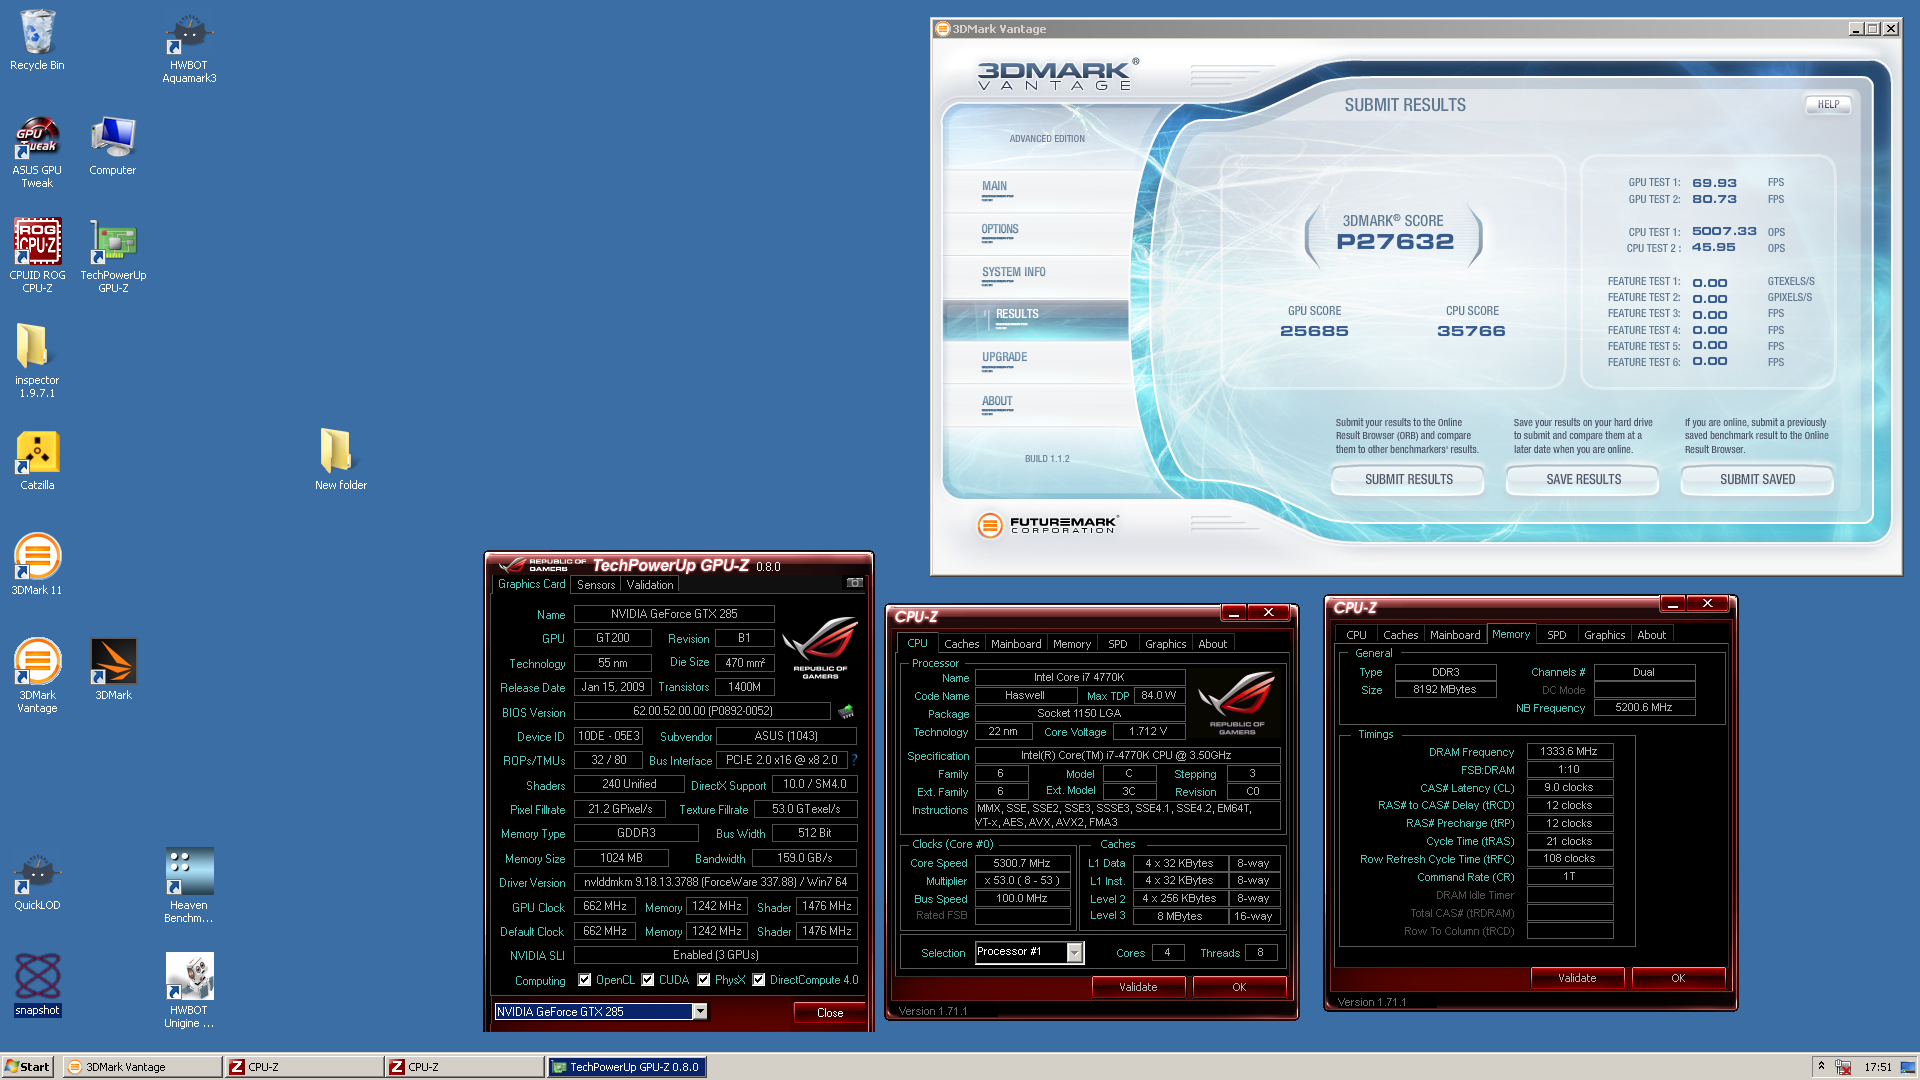Open the inspector 1.9.7.1 folder
The width and height of the screenshot is (1920, 1080).
click(x=37, y=361)
